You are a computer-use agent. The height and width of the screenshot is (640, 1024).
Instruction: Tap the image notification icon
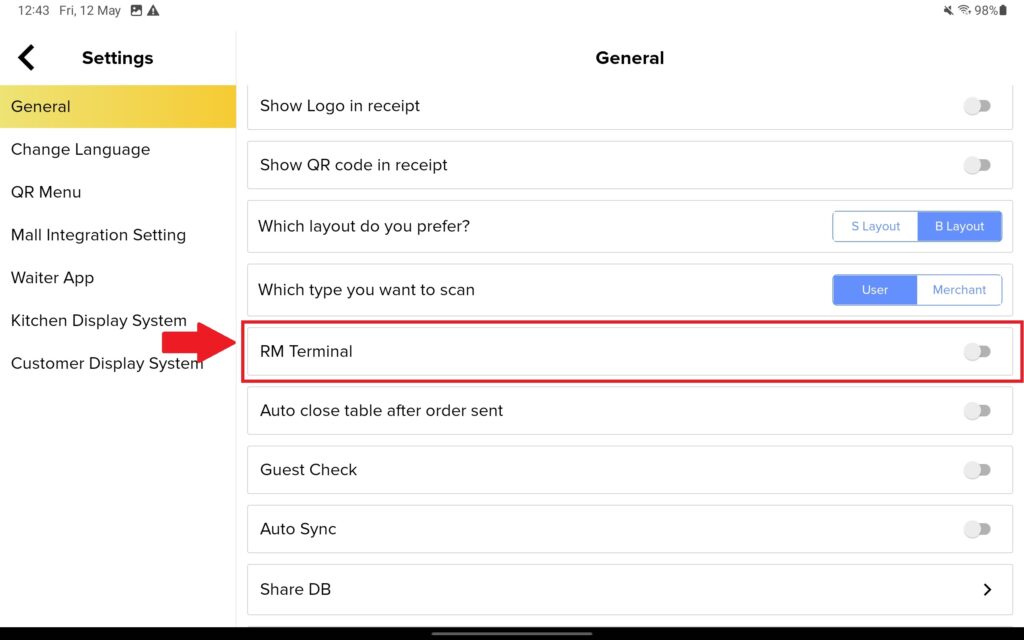136,11
